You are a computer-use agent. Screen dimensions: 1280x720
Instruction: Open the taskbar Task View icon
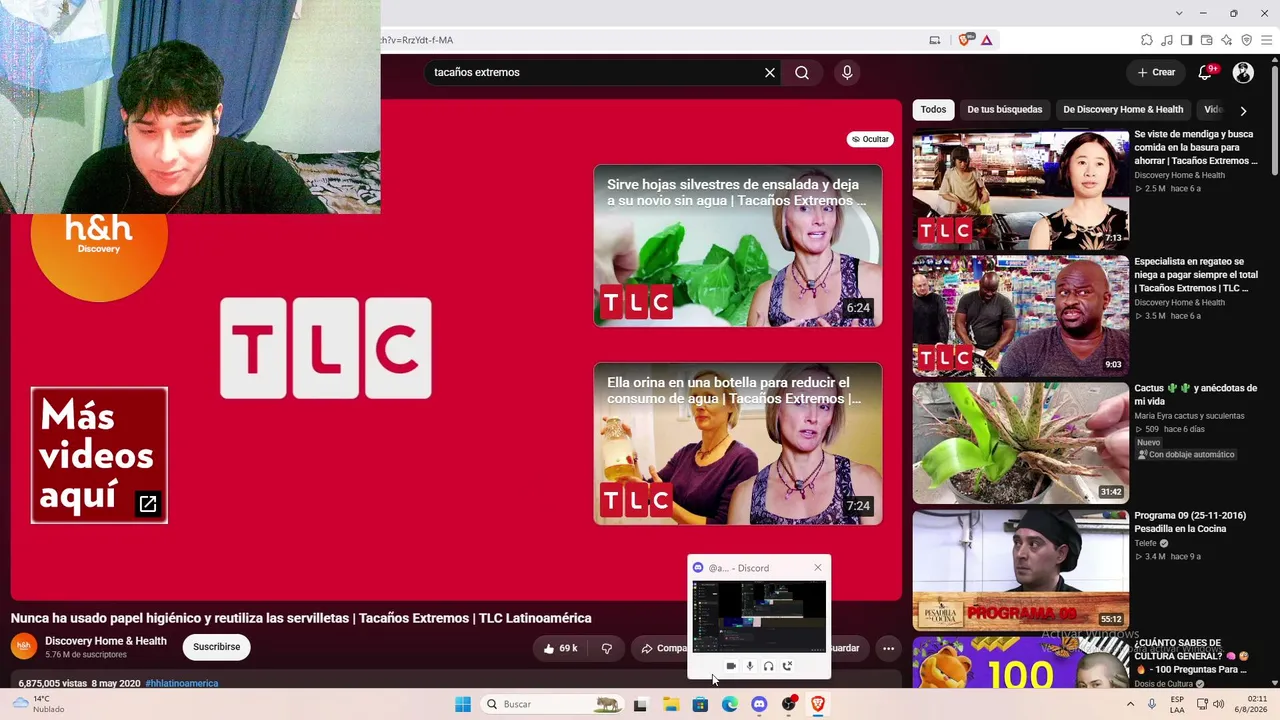click(640, 704)
